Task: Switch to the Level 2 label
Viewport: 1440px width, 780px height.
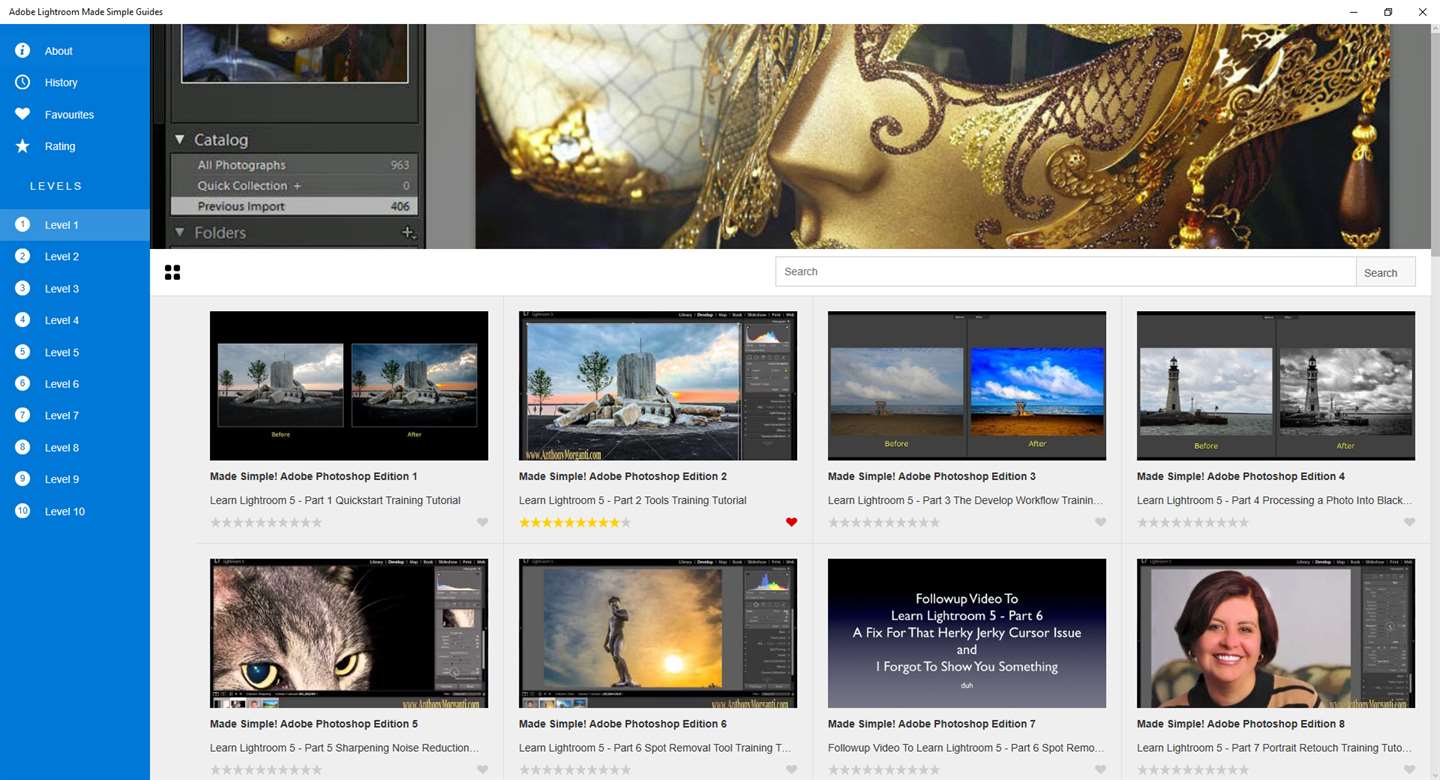Action: tap(62, 257)
